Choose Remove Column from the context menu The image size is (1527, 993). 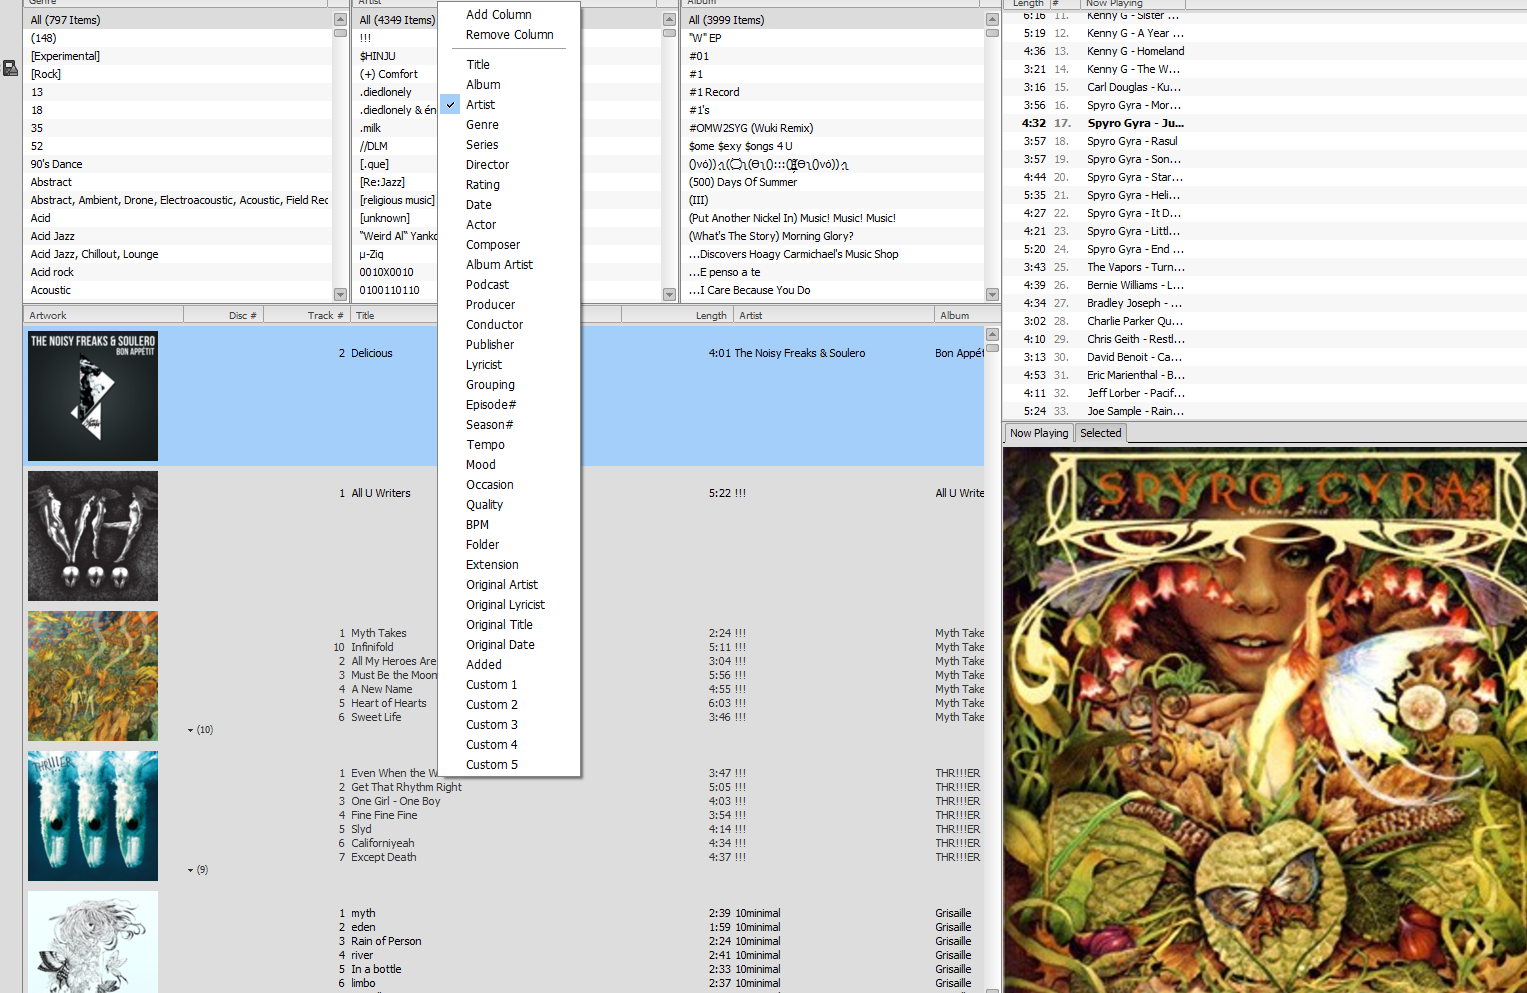[x=509, y=35]
